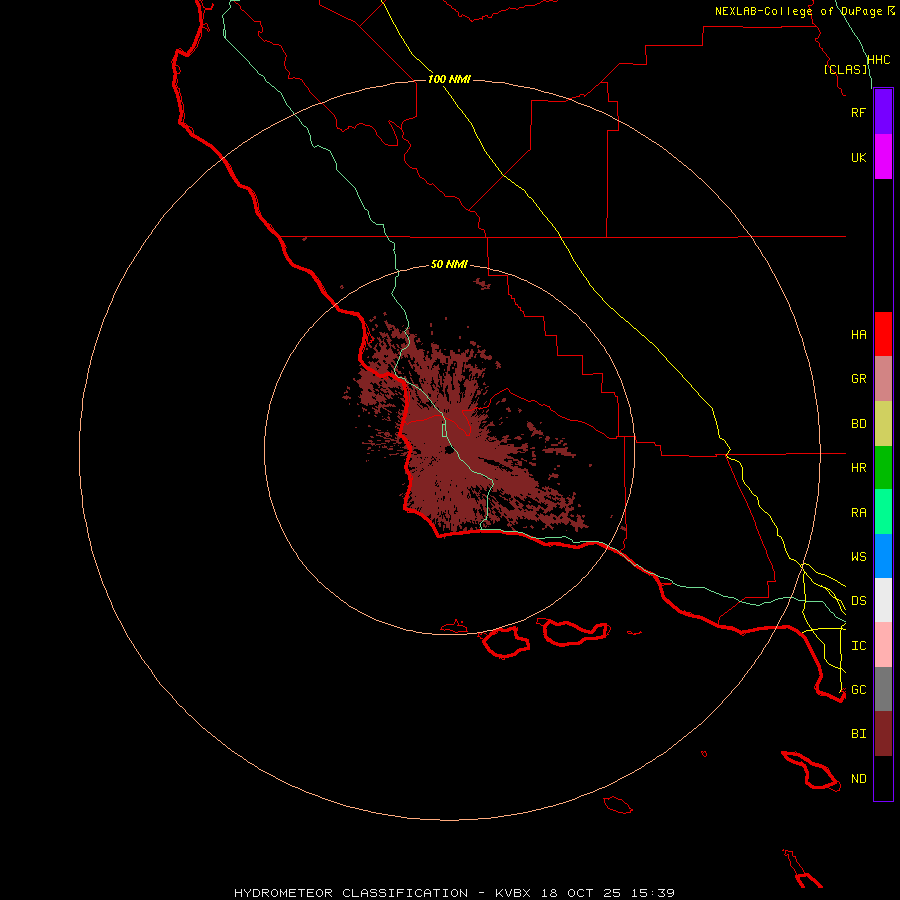Image resolution: width=900 pixels, height=900 pixels.
Task: Click the 'HHC' product label
Action: pyautogui.click(x=878, y=60)
